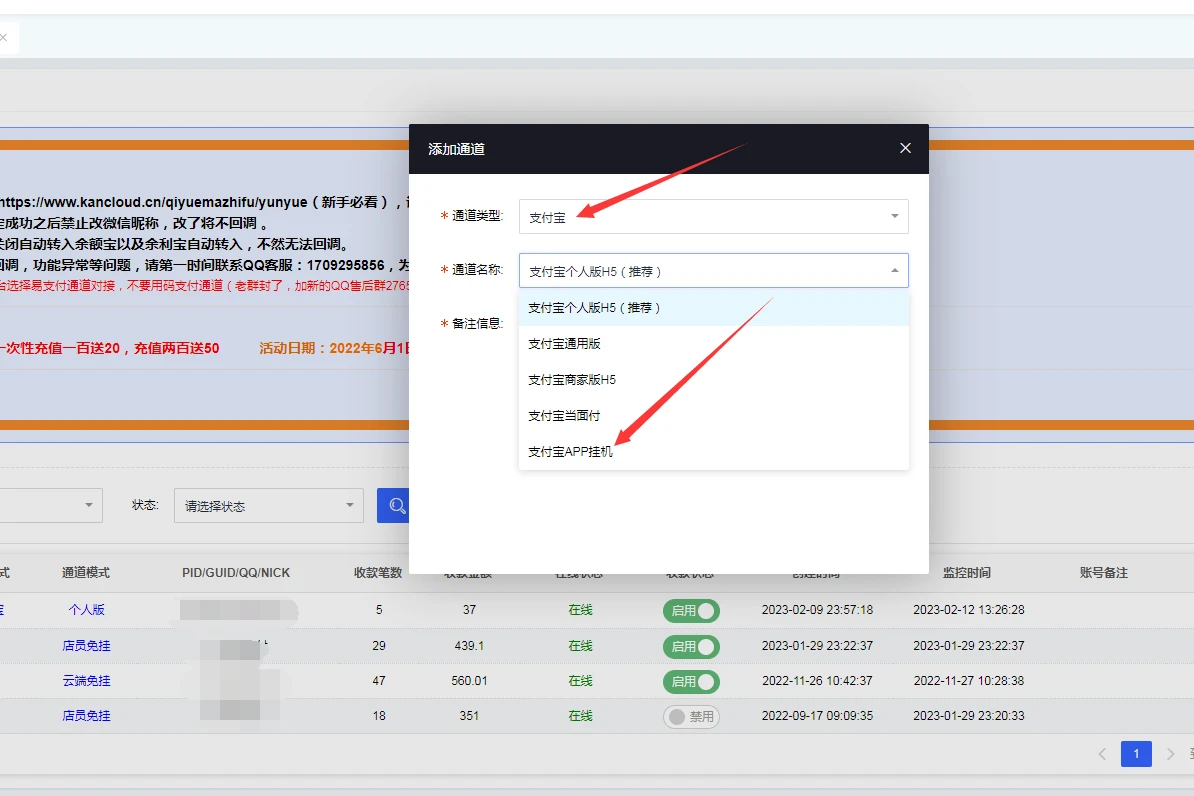Choose 支付宝商家版H5 option
This screenshot has height=796, width=1194.
click(714, 379)
